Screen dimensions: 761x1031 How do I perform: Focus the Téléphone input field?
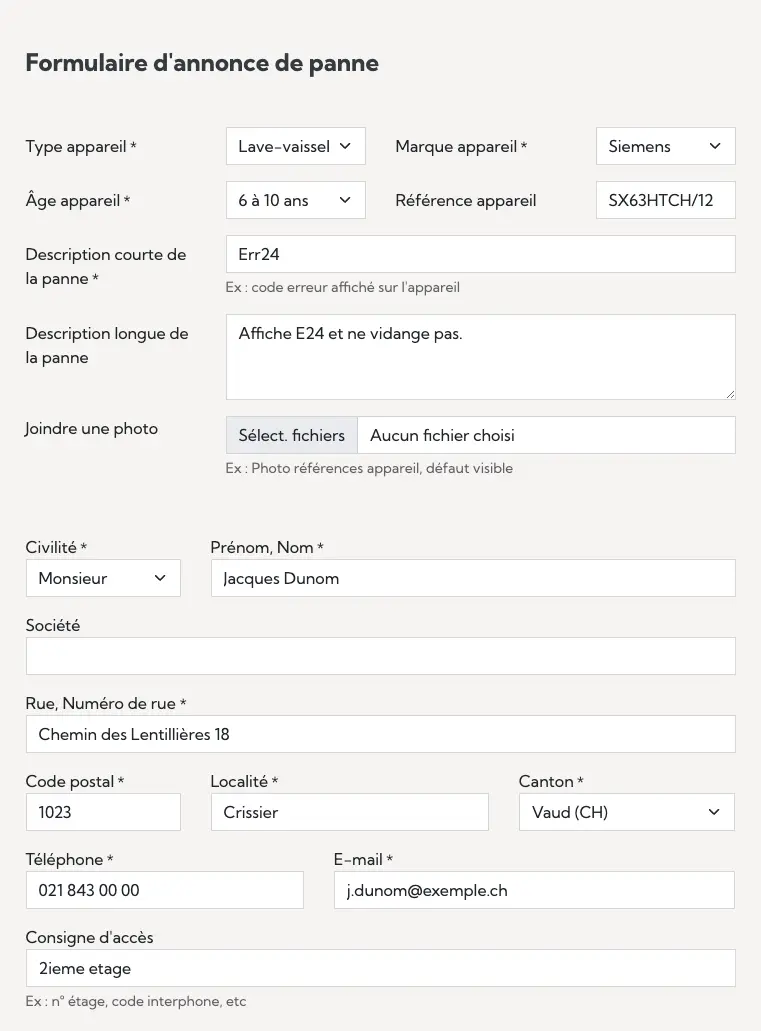point(164,890)
